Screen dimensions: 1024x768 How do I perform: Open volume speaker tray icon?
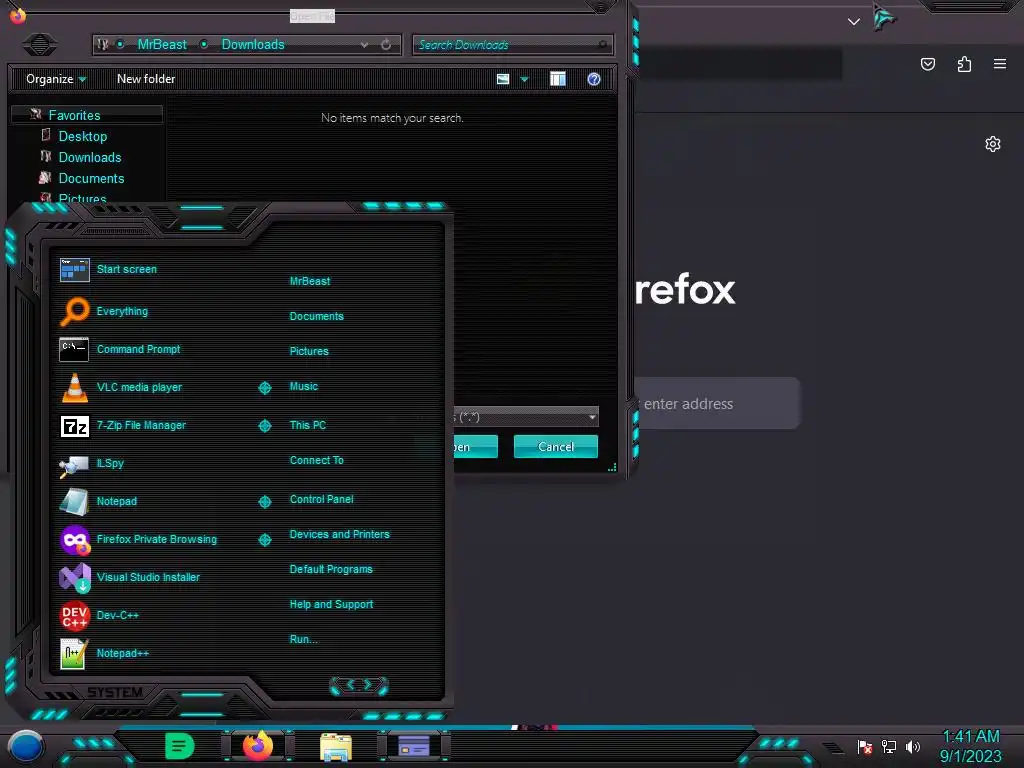[x=913, y=746]
